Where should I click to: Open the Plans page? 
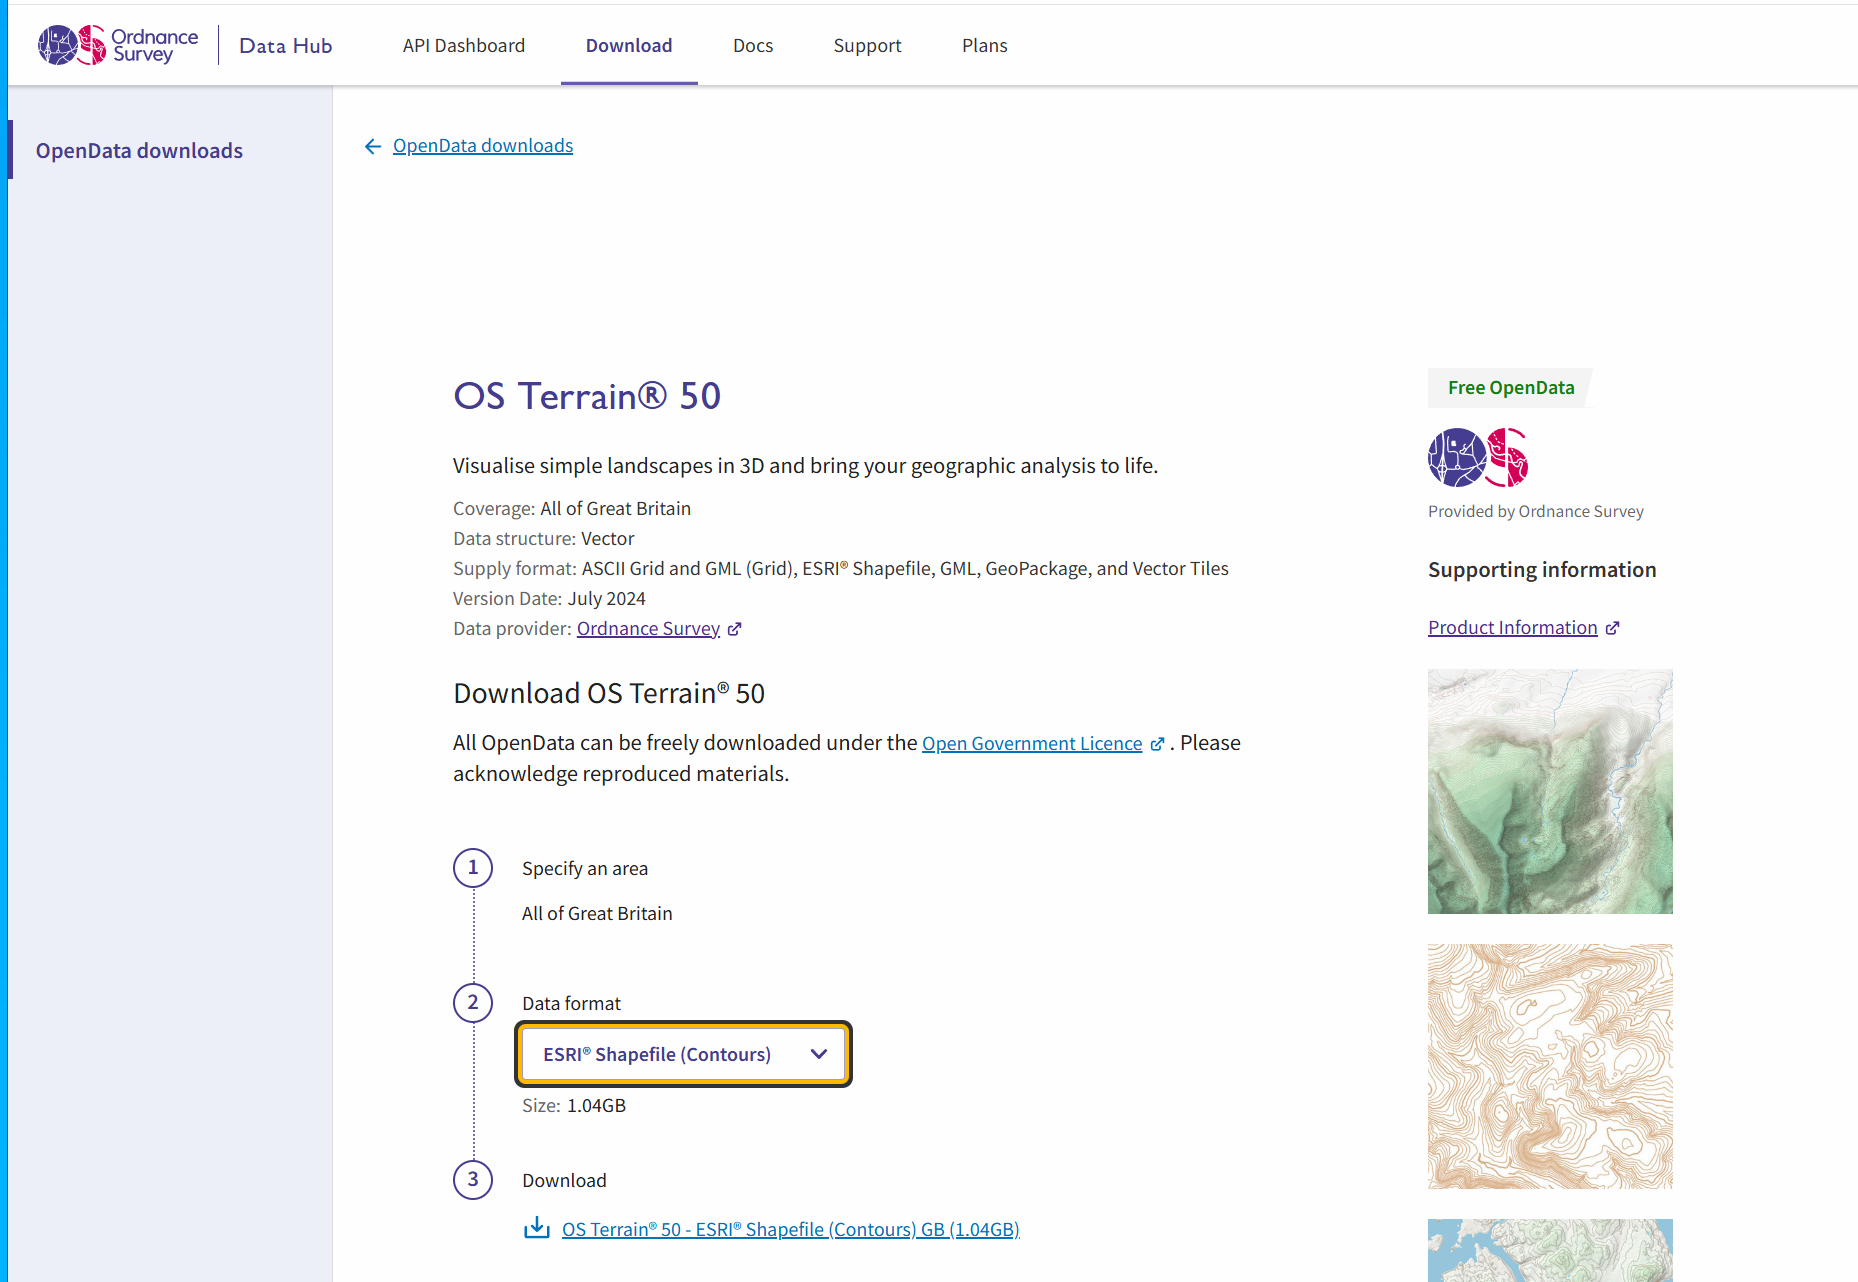click(x=984, y=46)
